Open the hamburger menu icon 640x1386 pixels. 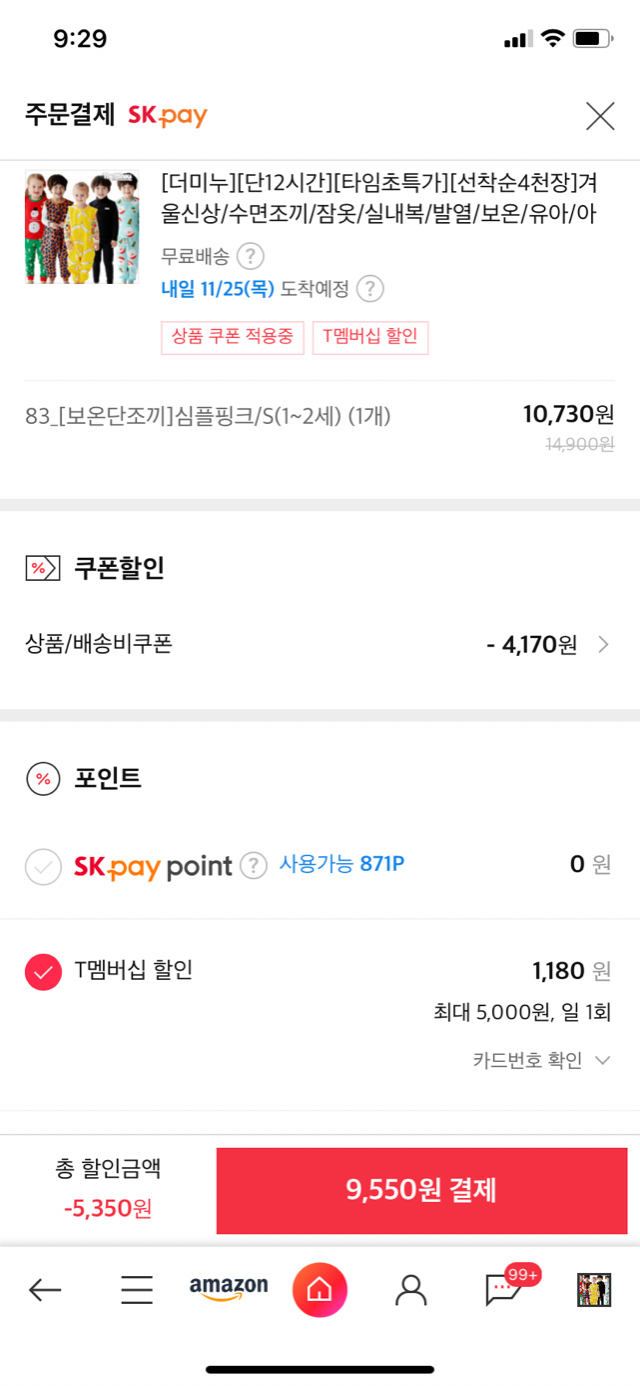pos(137,1290)
